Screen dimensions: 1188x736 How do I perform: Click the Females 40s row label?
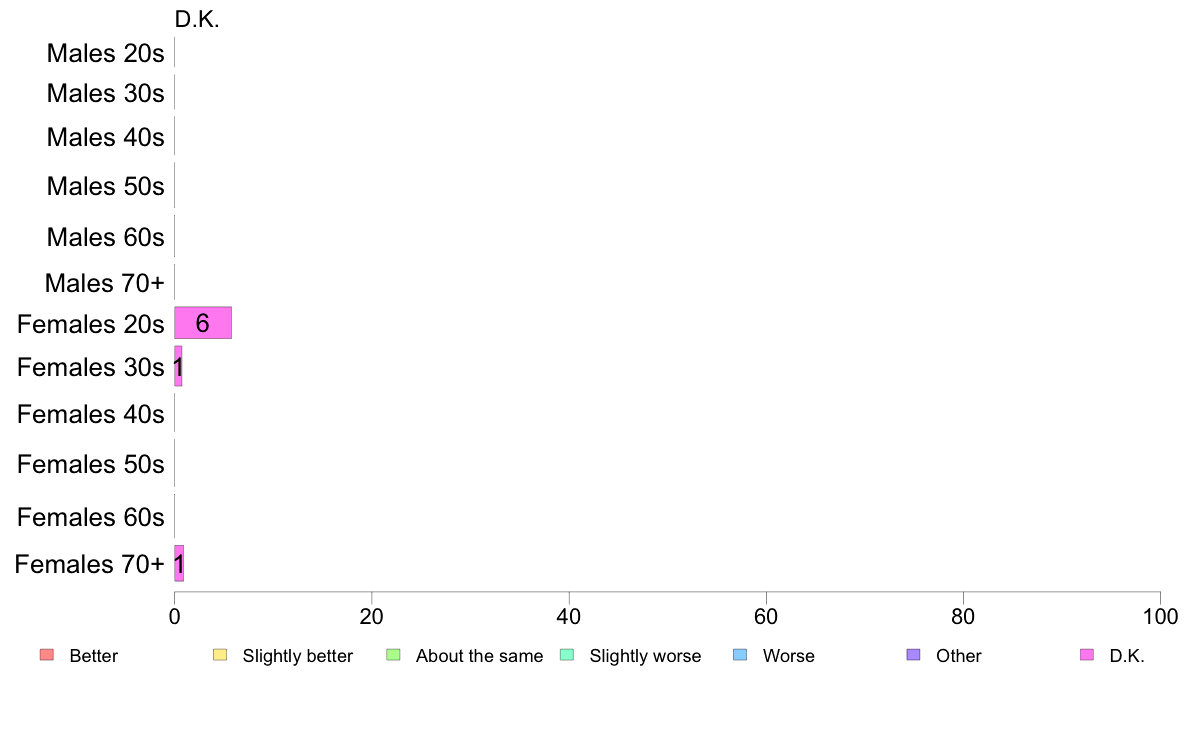(x=91, y=415)
